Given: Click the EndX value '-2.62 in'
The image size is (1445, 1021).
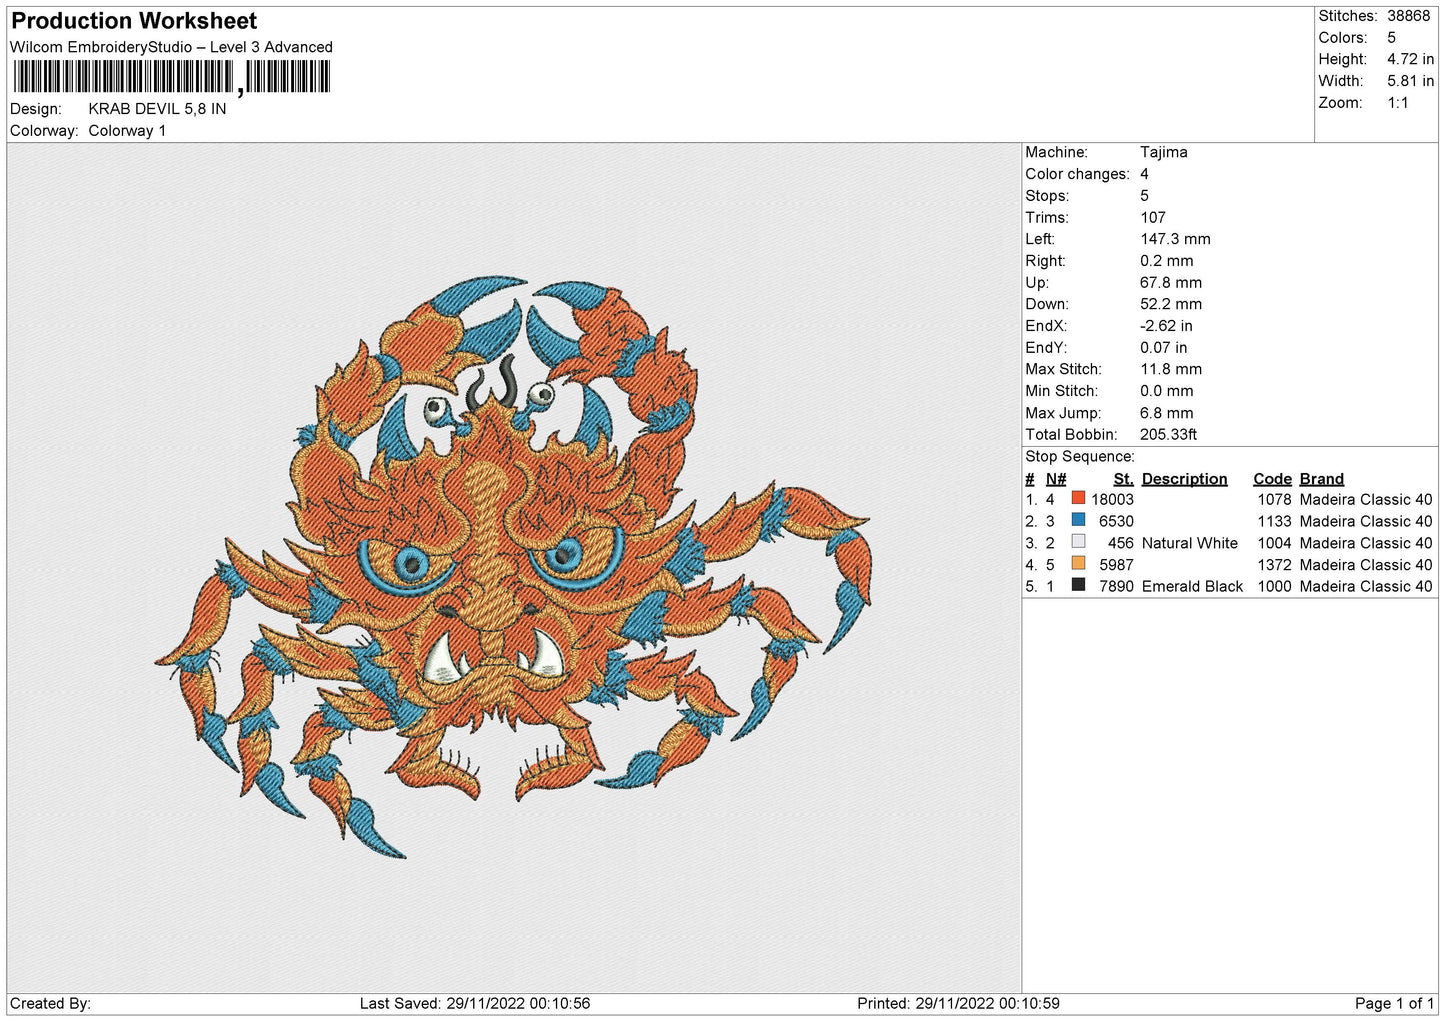Looking at the screenshot, I should tap(1166, 326).
